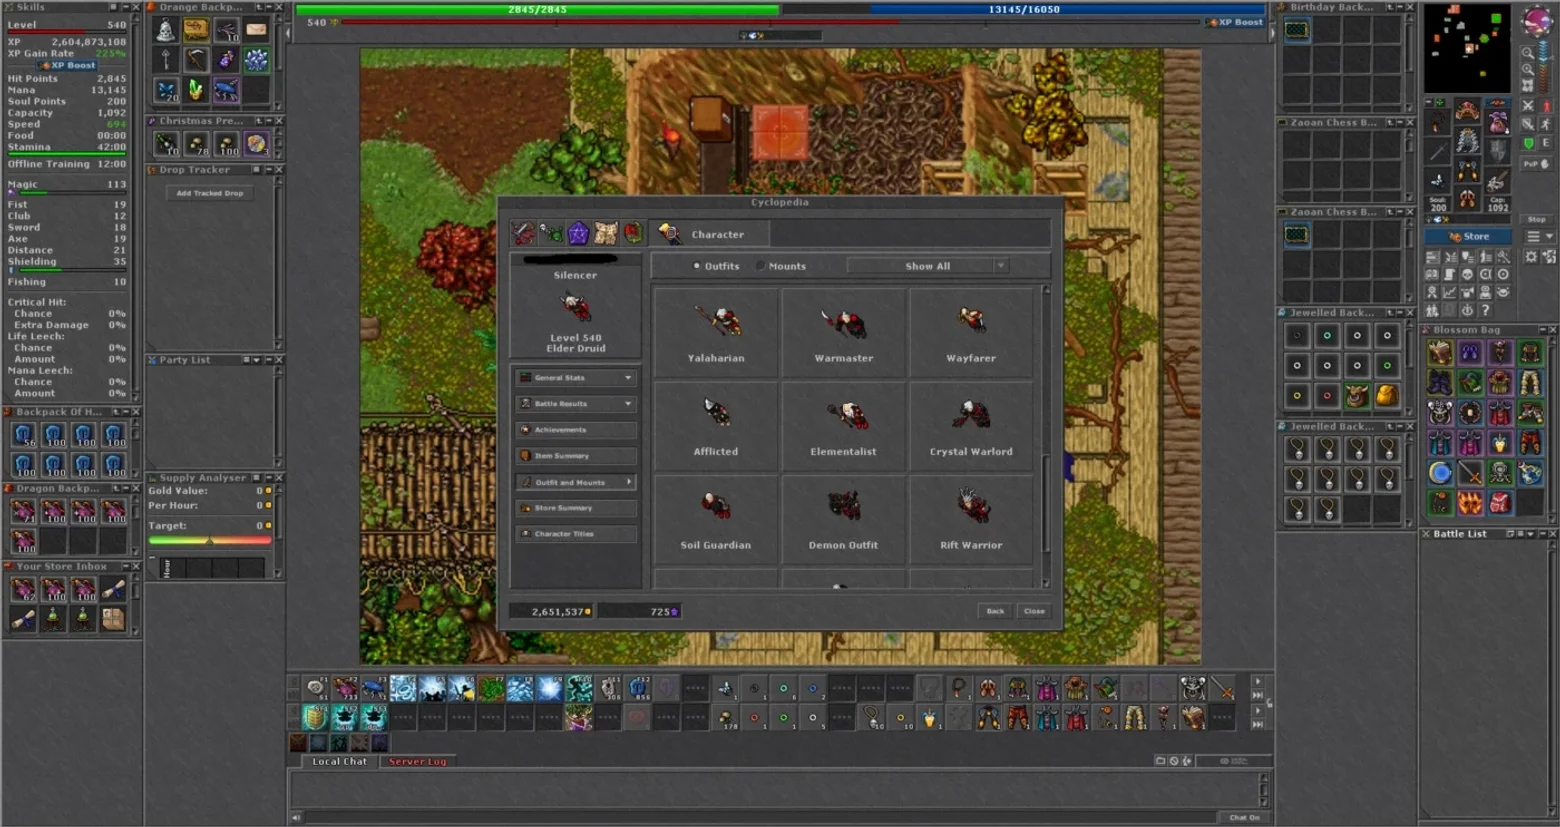The width and height of the screenshot is (1560, 827).
Task: Click the golden item in Jewelled Backpack
Action: [x=1387, y=395]
